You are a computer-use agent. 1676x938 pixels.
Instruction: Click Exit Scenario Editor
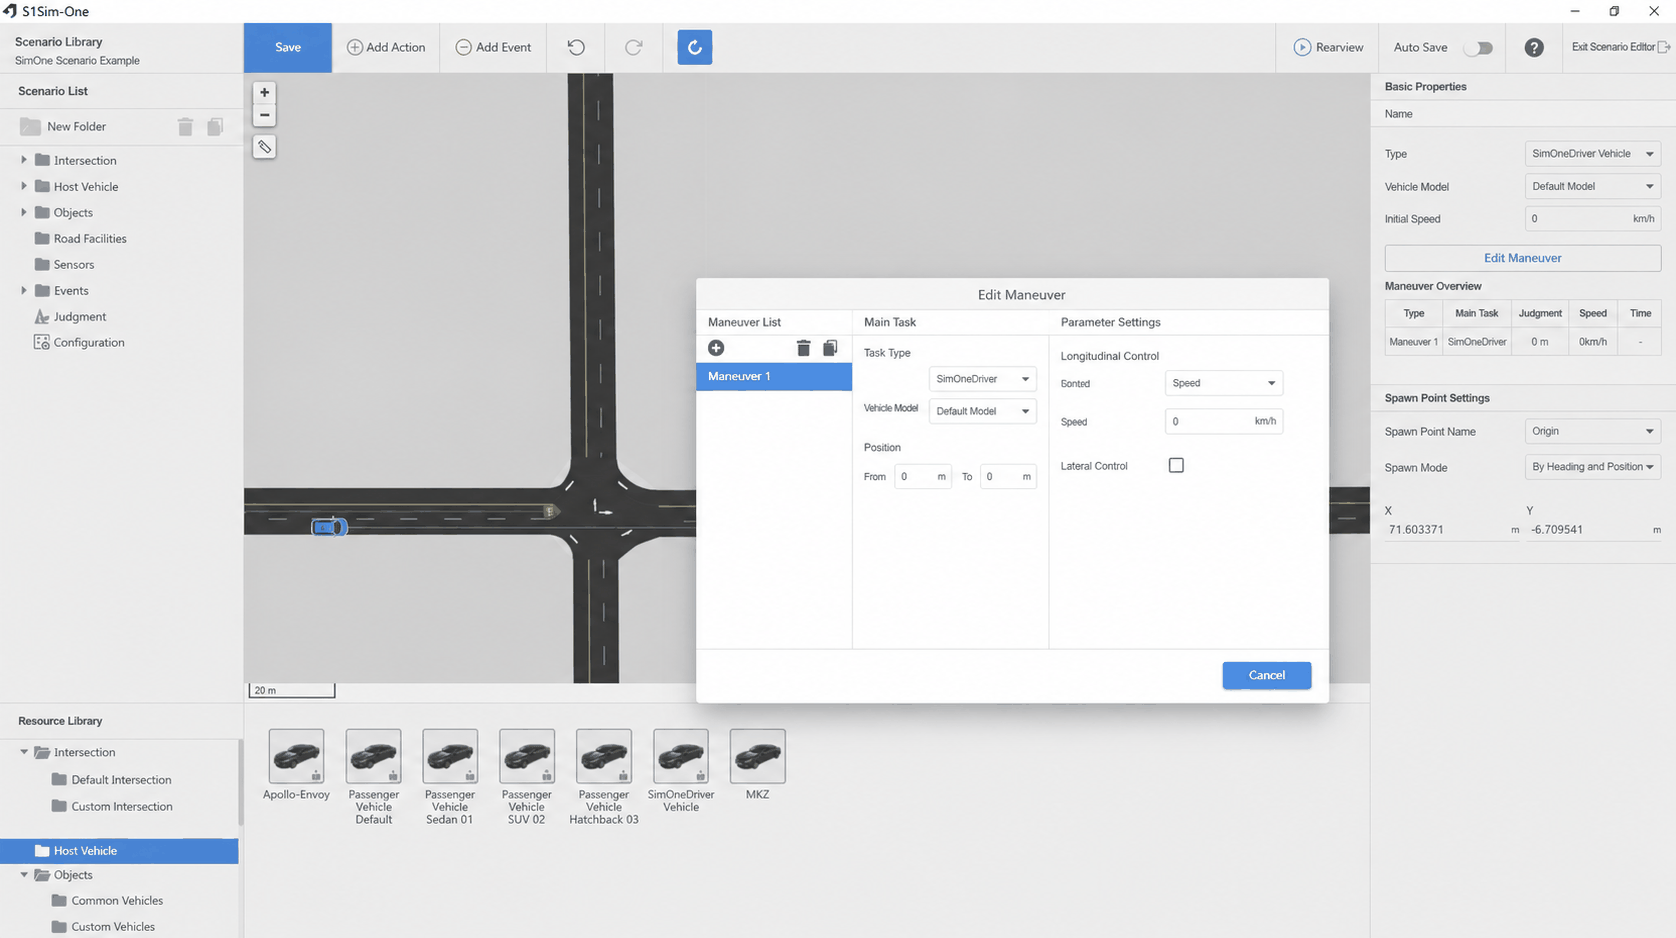click(1620, 47)
